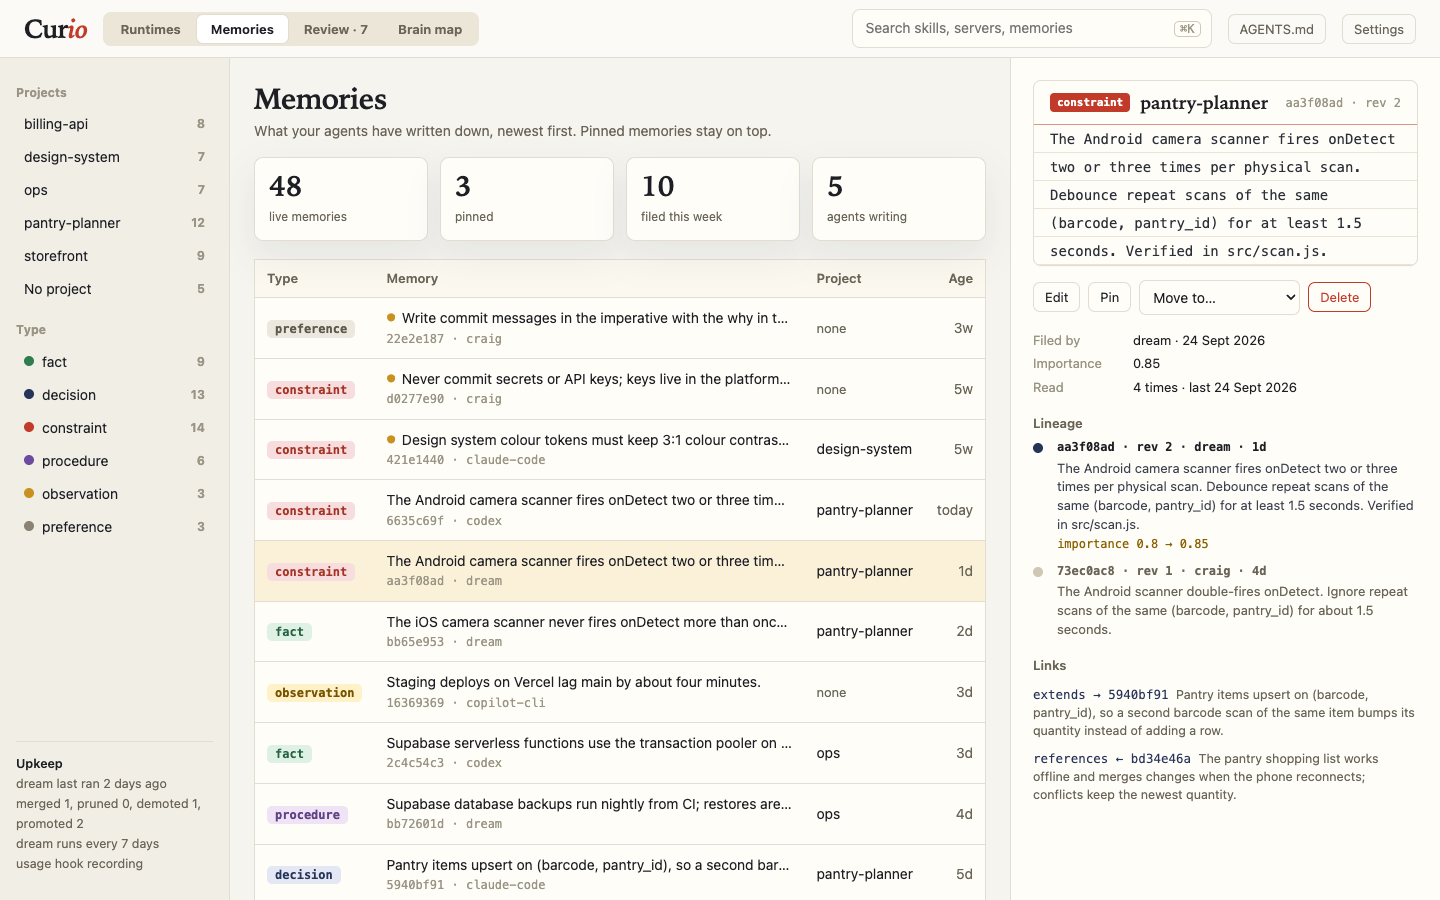Filter memories by decision type
Viewport: 1440px width, 900px height.
point(114,395)
